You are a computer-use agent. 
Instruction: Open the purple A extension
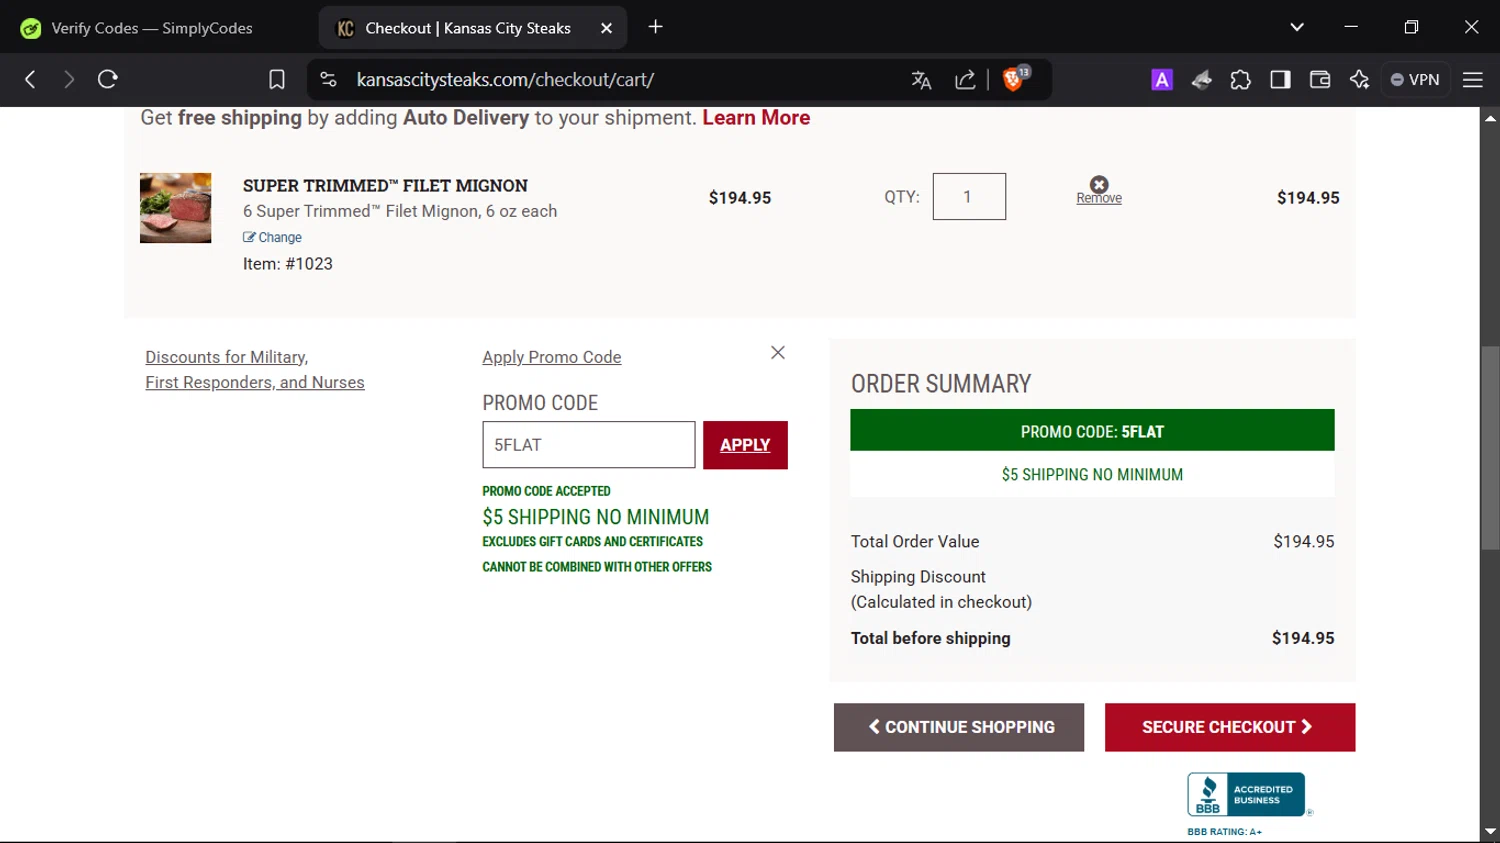pyautogui.click(x=1162, y=80)
